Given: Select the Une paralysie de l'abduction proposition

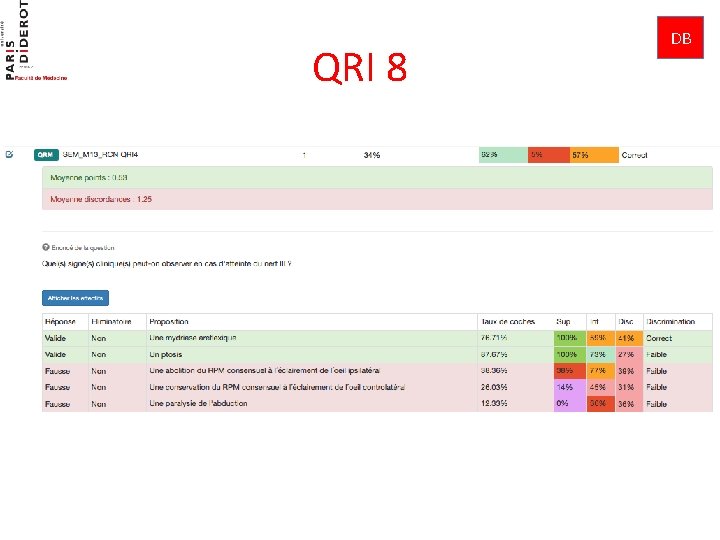Looking at the screenshot, I should [198, 404].
